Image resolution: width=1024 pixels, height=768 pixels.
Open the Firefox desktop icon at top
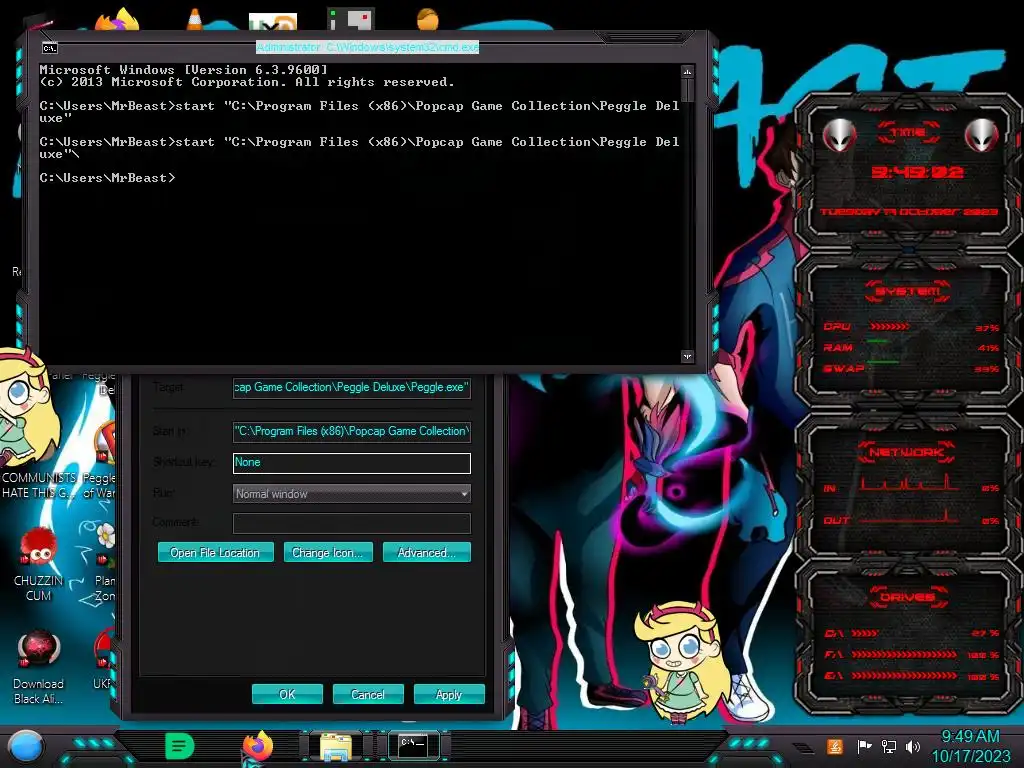click(x=118, y=21)
